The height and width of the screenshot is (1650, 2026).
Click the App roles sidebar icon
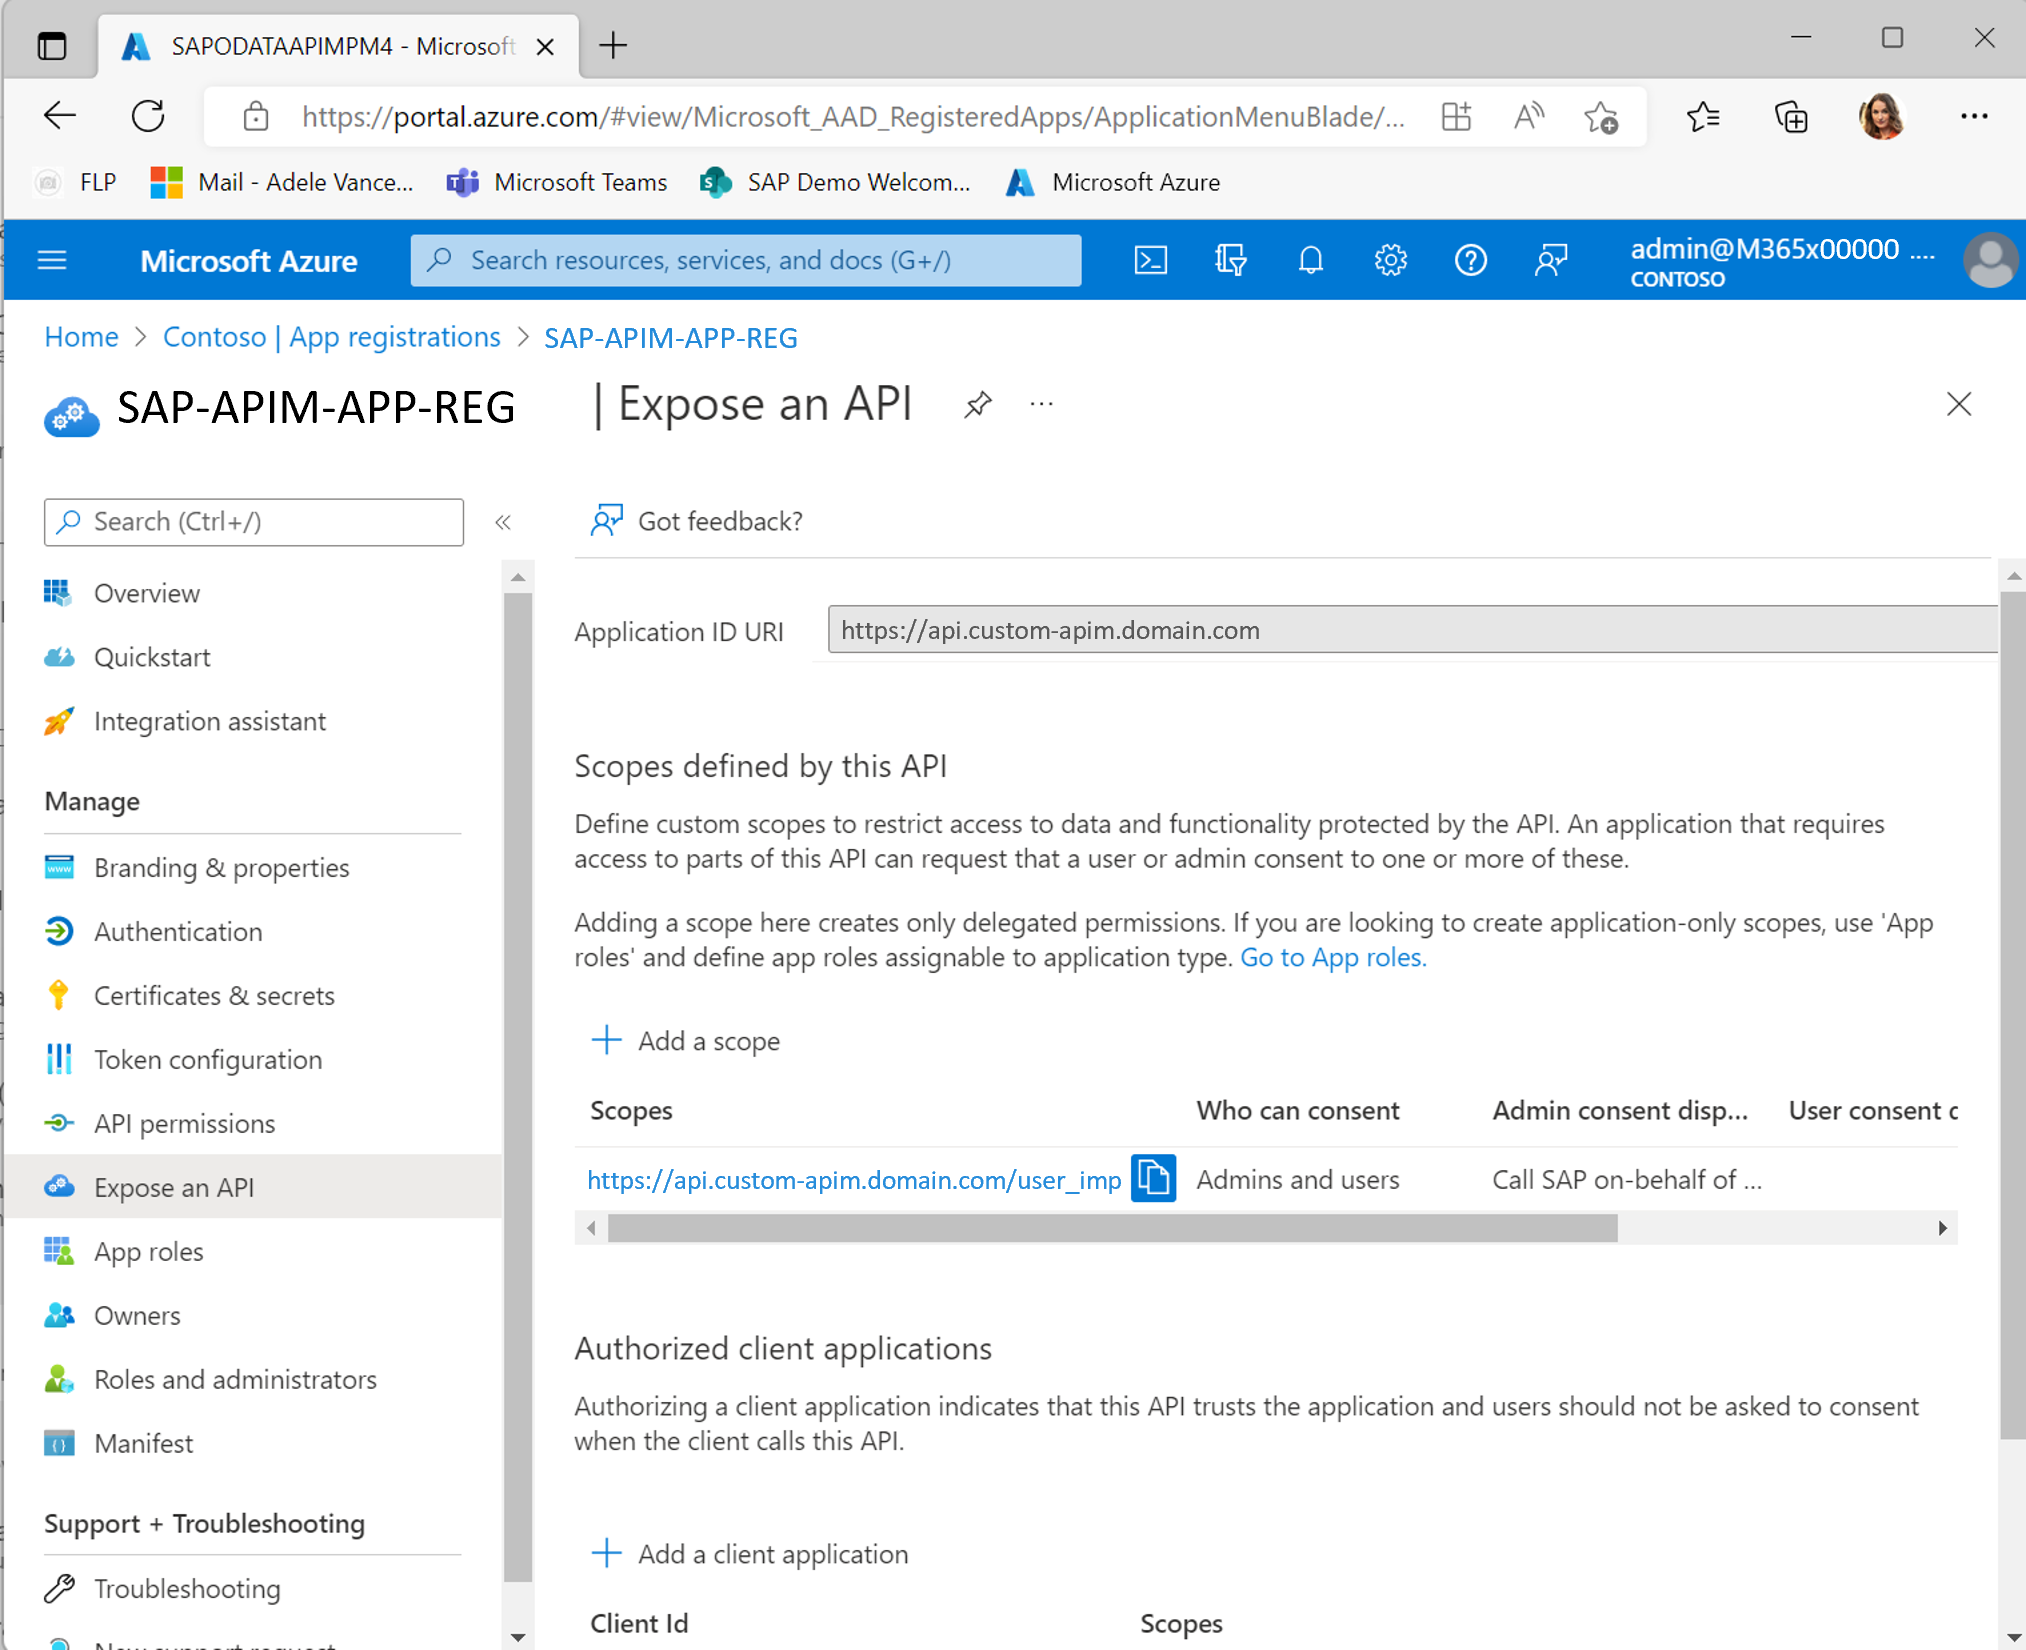[x=59, y=1250]
